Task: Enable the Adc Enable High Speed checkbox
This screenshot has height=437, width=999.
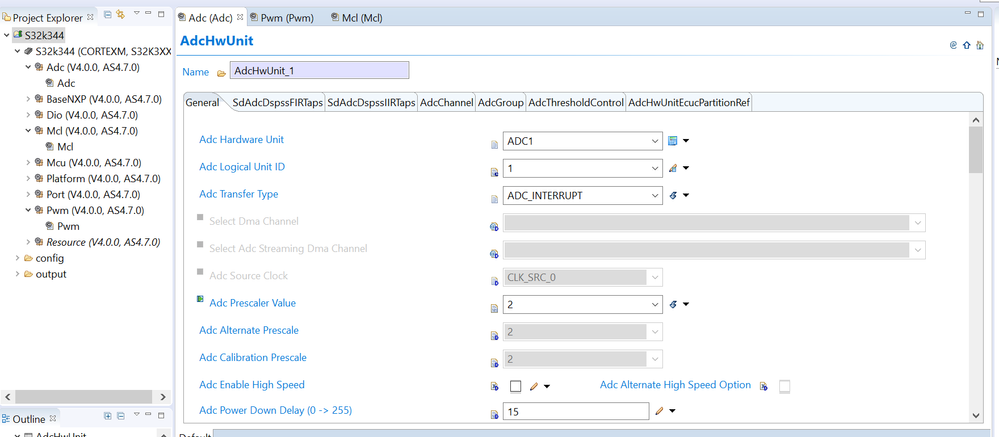Action: tap(515, 386)
